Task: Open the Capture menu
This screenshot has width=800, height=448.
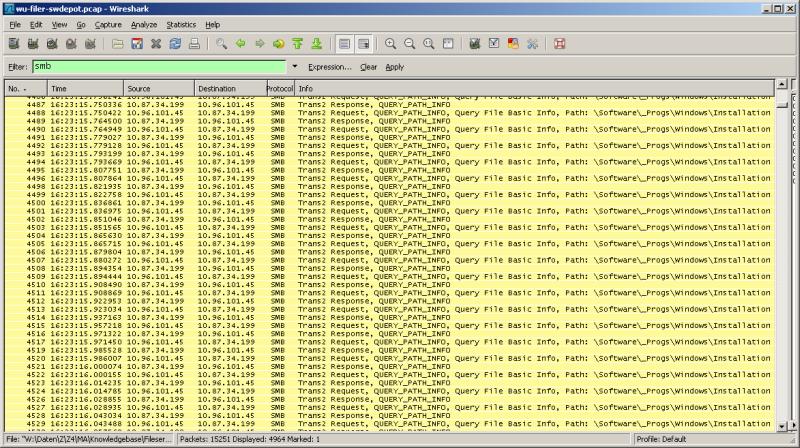Action: (108, 24)
